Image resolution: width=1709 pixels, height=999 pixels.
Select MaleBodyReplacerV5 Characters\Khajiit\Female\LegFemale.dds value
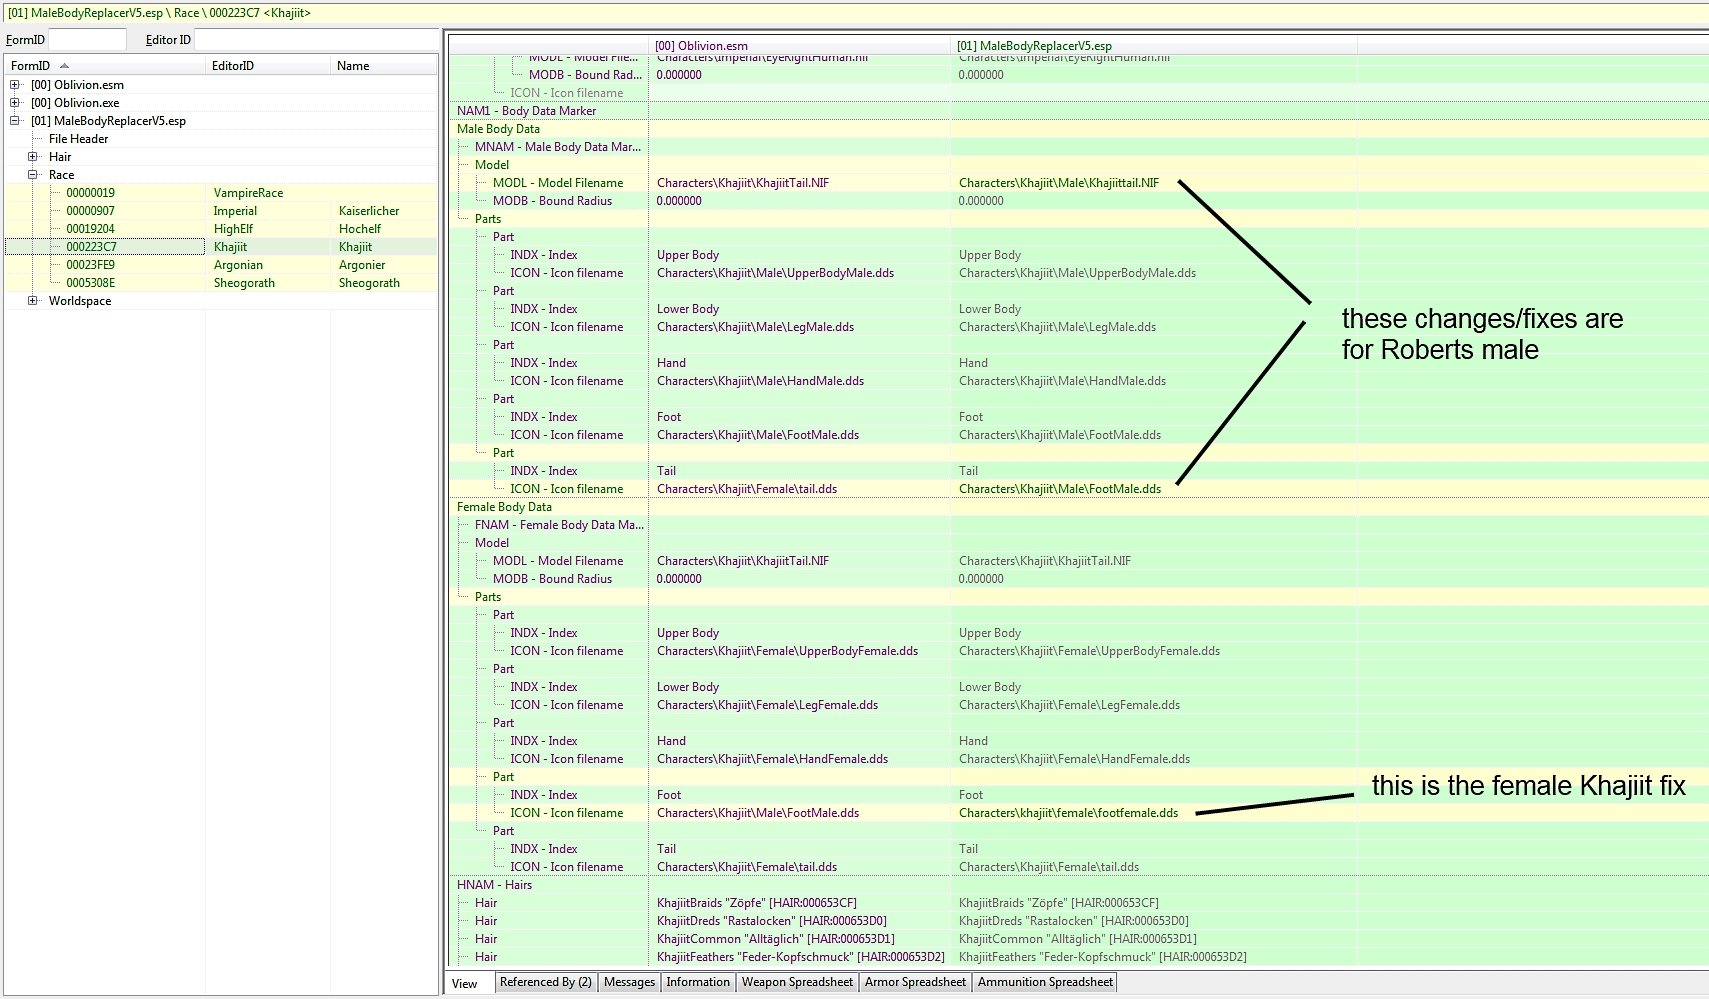(x=1069, y=705)
